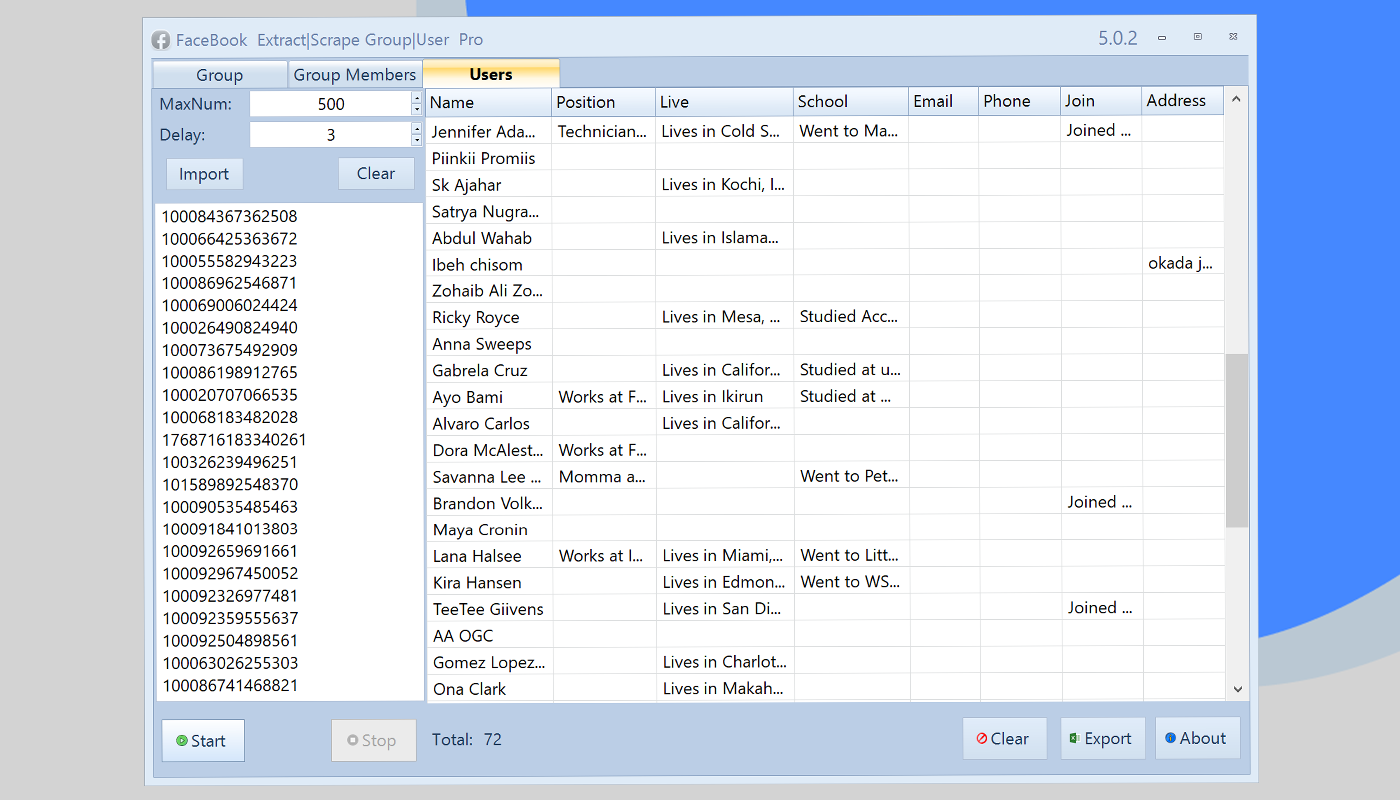Select ID 100063026255303 in the list

click(230, 663)
